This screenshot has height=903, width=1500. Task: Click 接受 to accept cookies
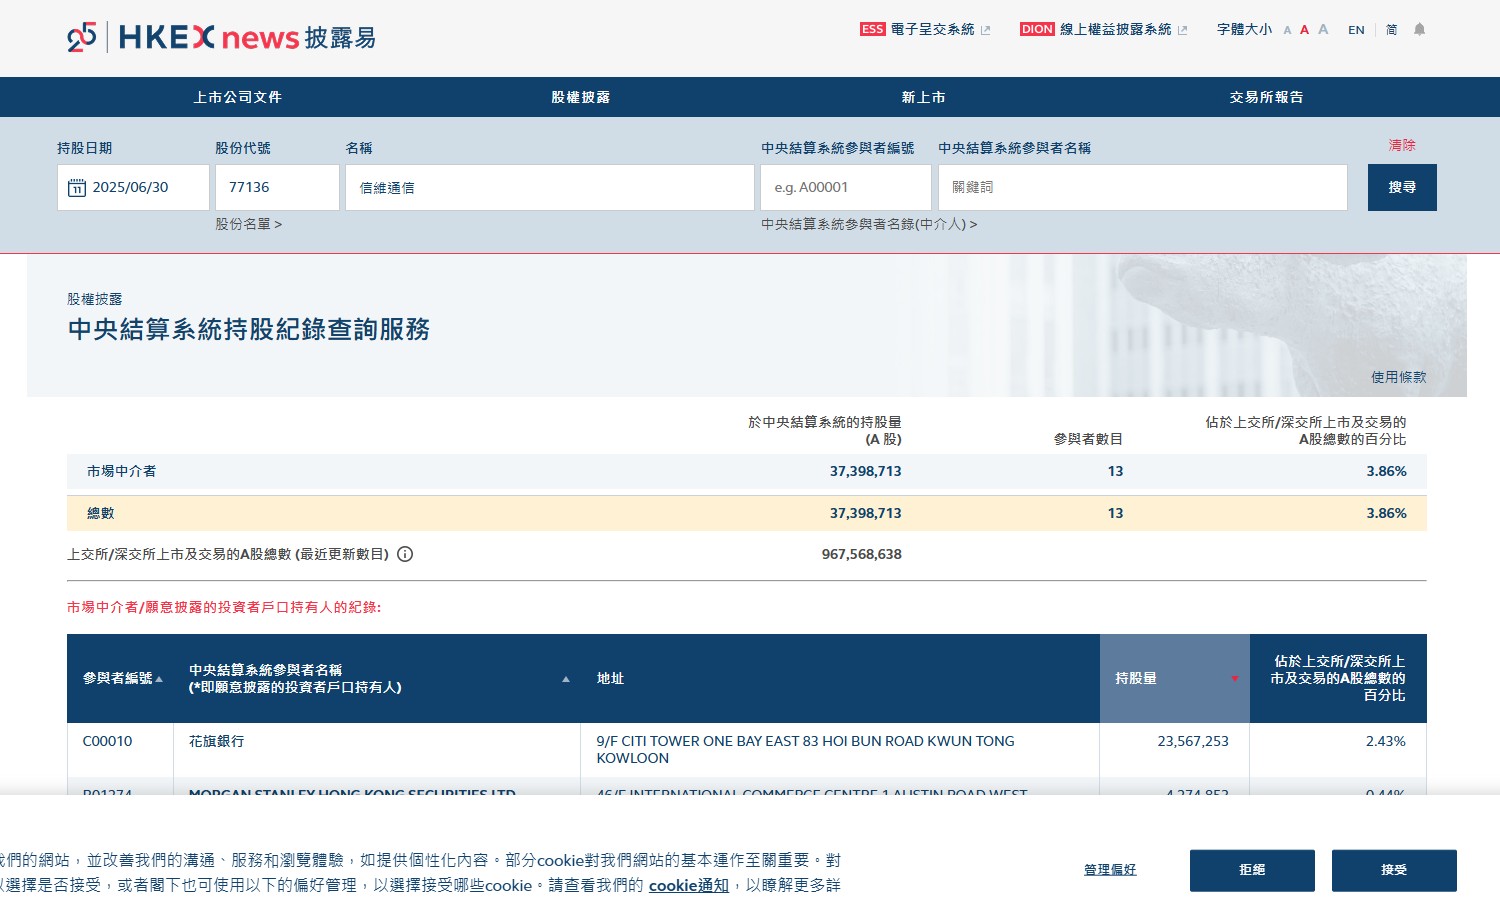1394,870
